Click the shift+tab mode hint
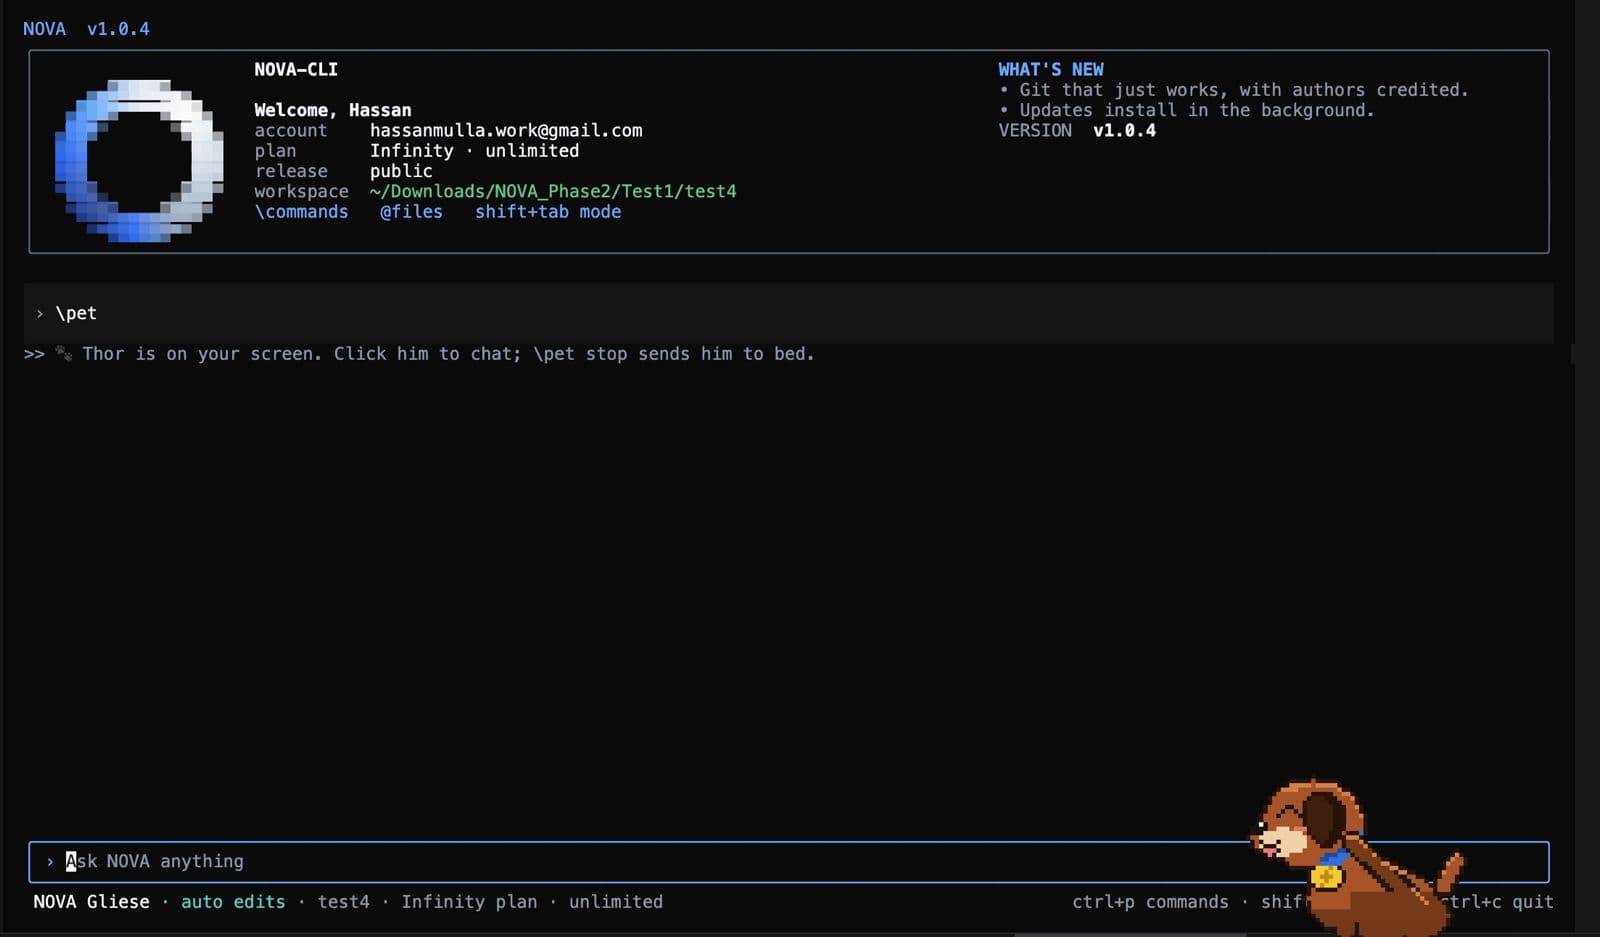Image resolution: width=1600 pixels, height=937 pixels. [x=548, y=212]
